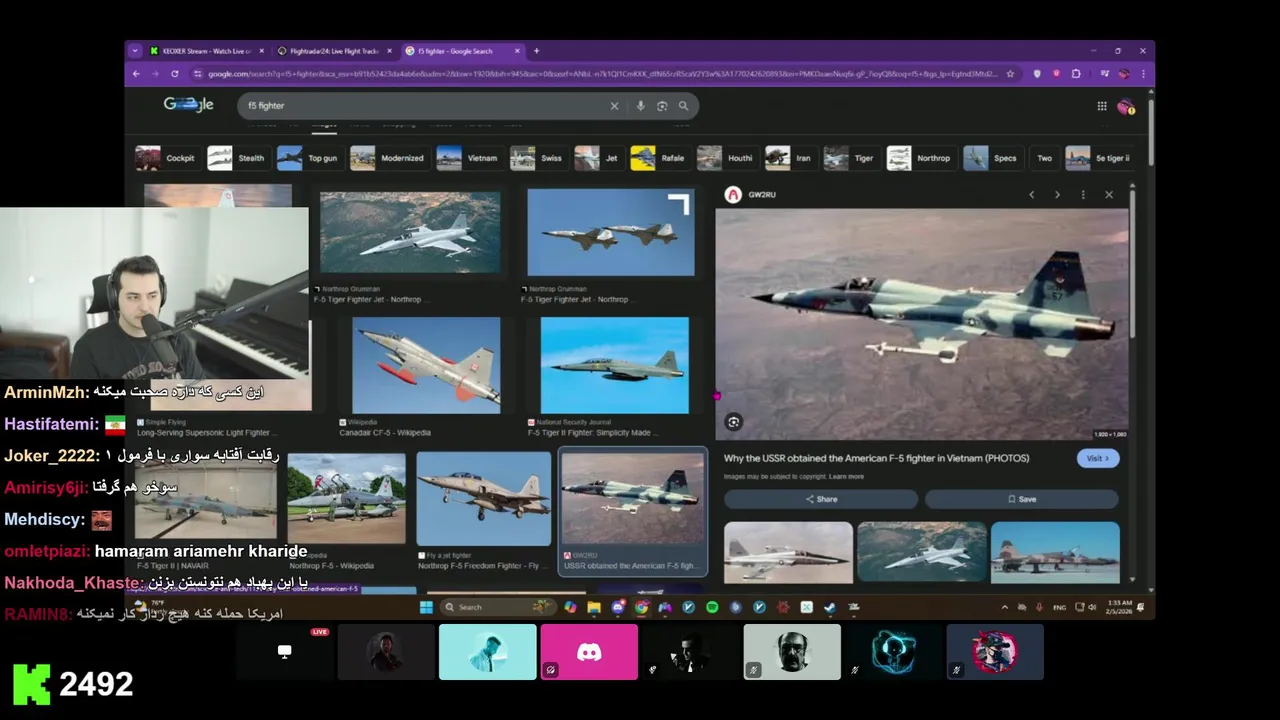Open the large preview image of the F-5
1280x720 pixels.
pos(921,324)
